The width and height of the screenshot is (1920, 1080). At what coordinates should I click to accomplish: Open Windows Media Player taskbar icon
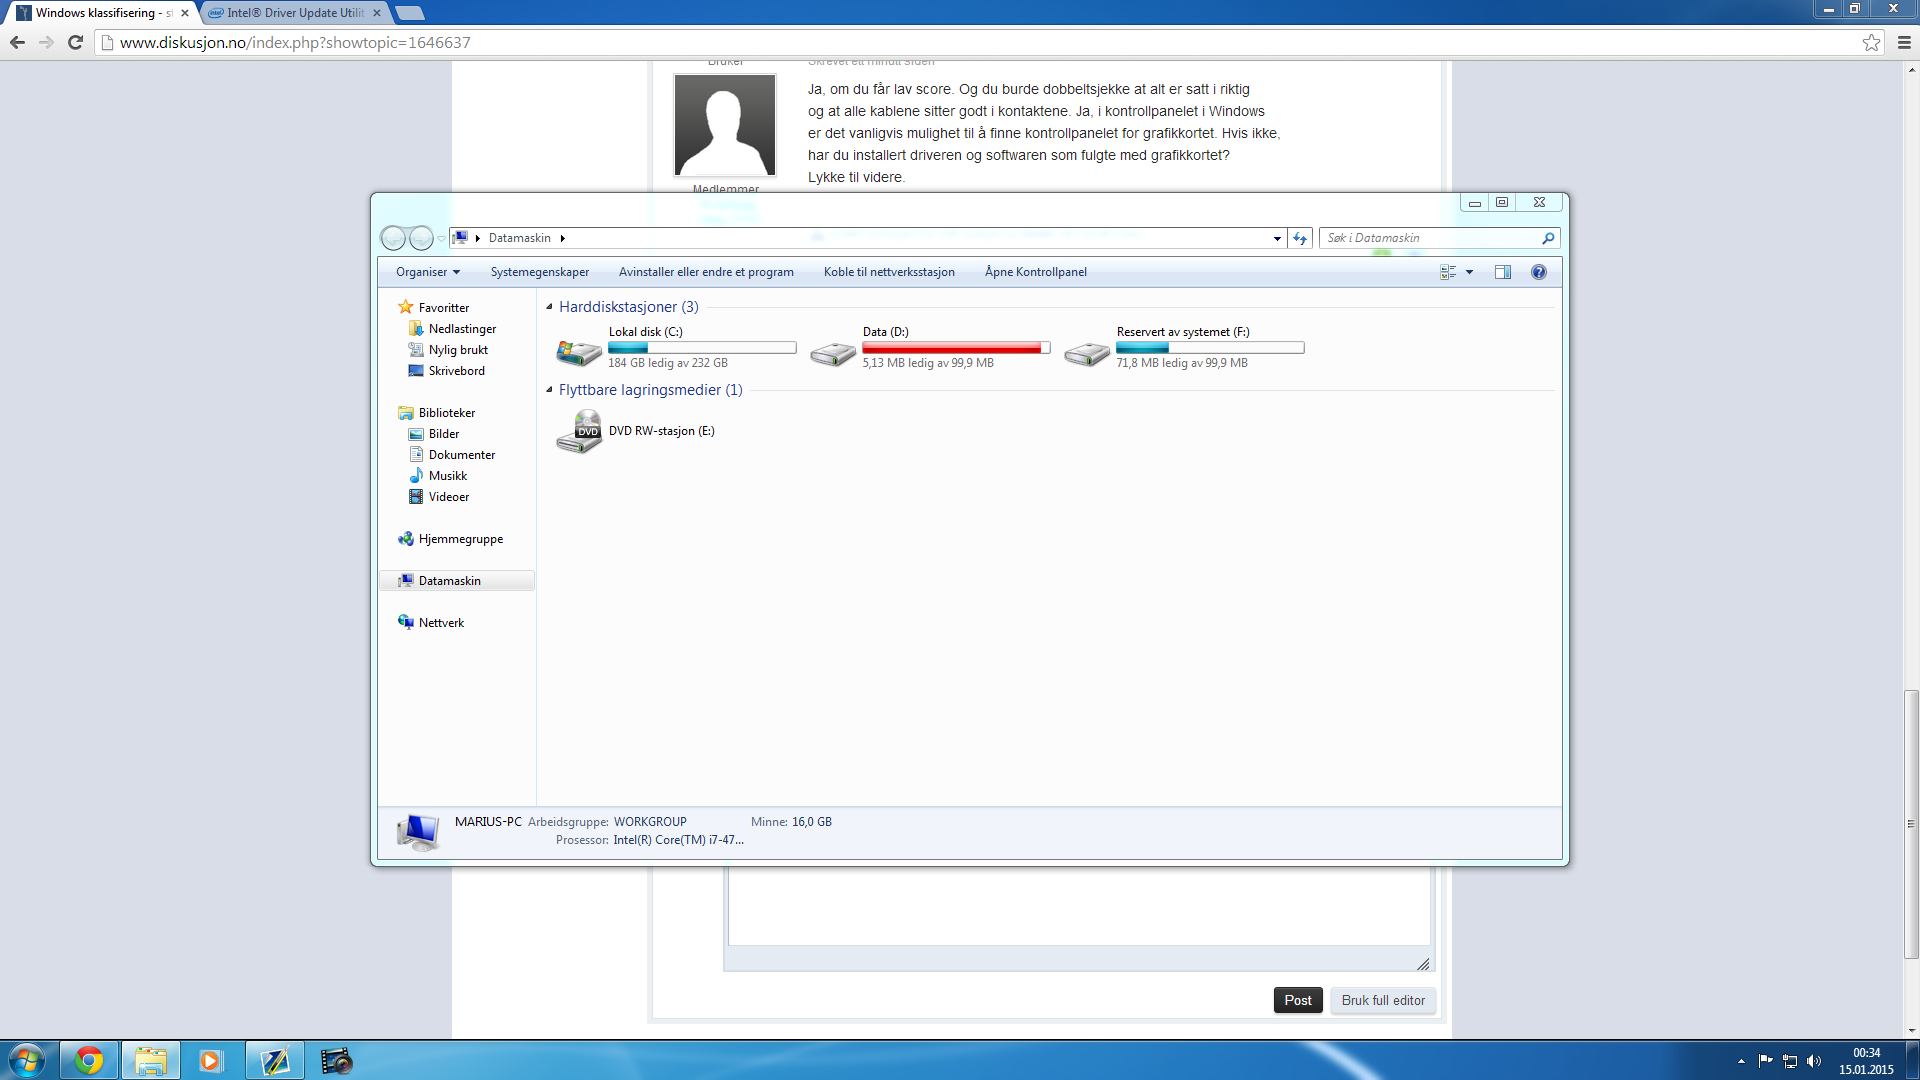210,1060
